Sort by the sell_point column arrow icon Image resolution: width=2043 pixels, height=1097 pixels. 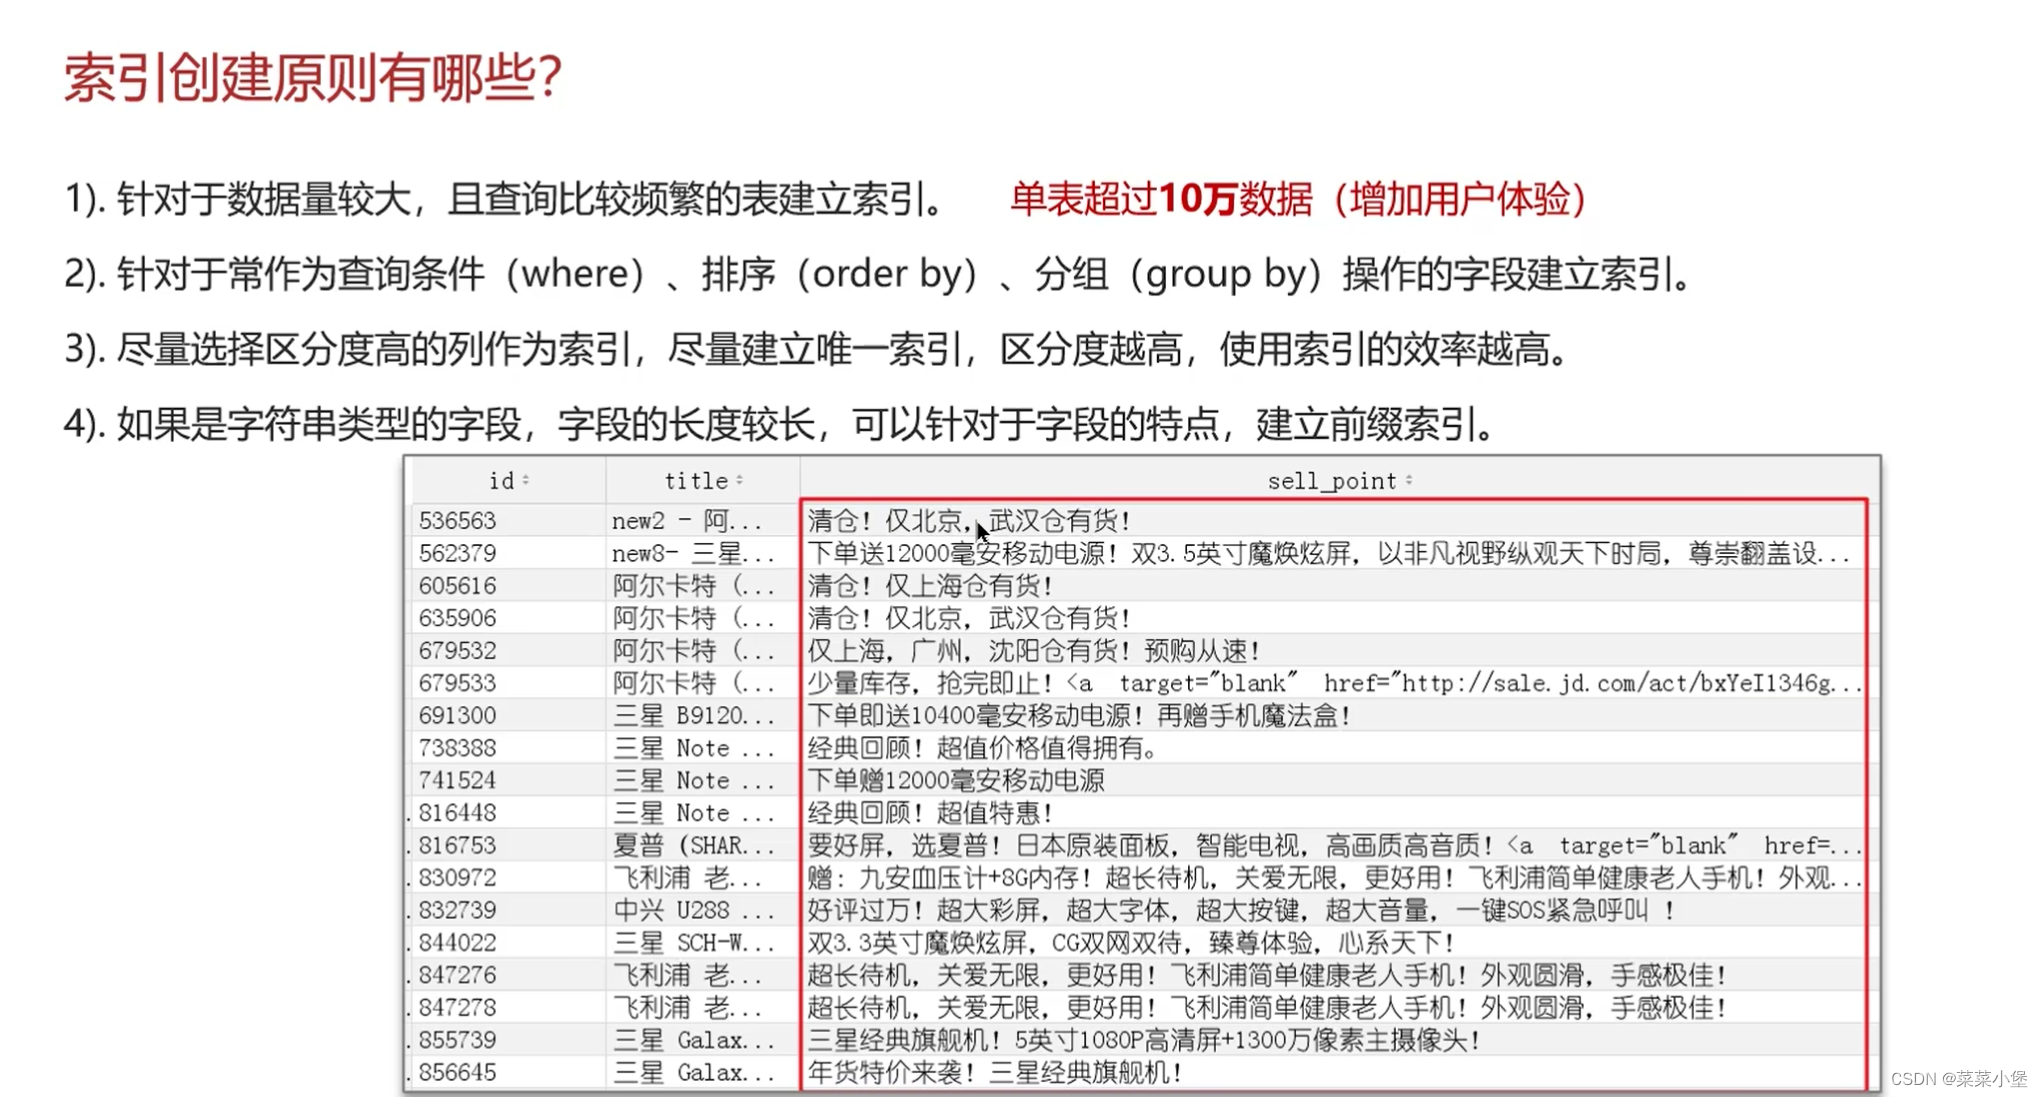pos(1409,480)
